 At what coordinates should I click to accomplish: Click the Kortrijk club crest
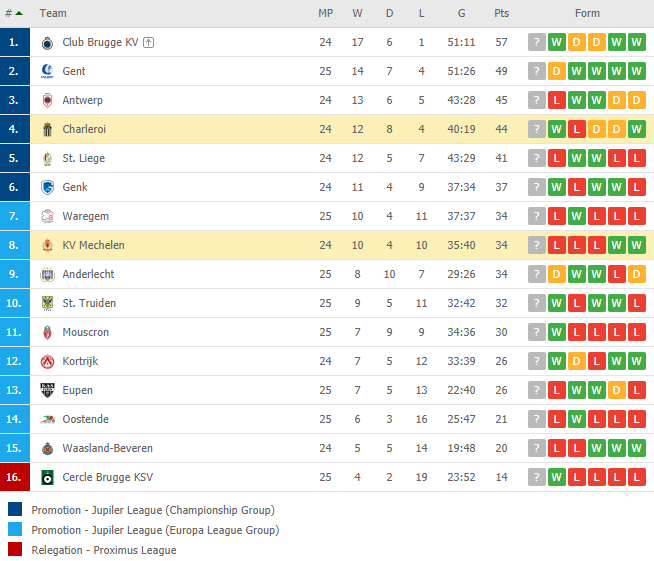(x=47, y=361)
